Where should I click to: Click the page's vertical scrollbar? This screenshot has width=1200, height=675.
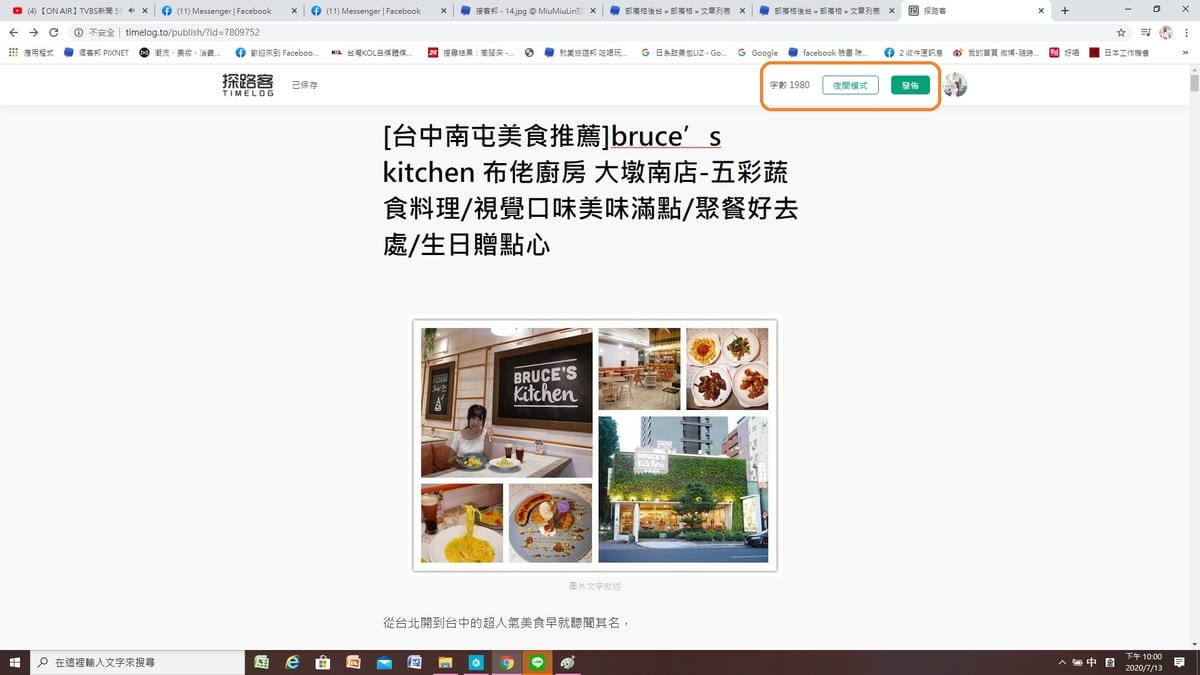pos(1193,300)
